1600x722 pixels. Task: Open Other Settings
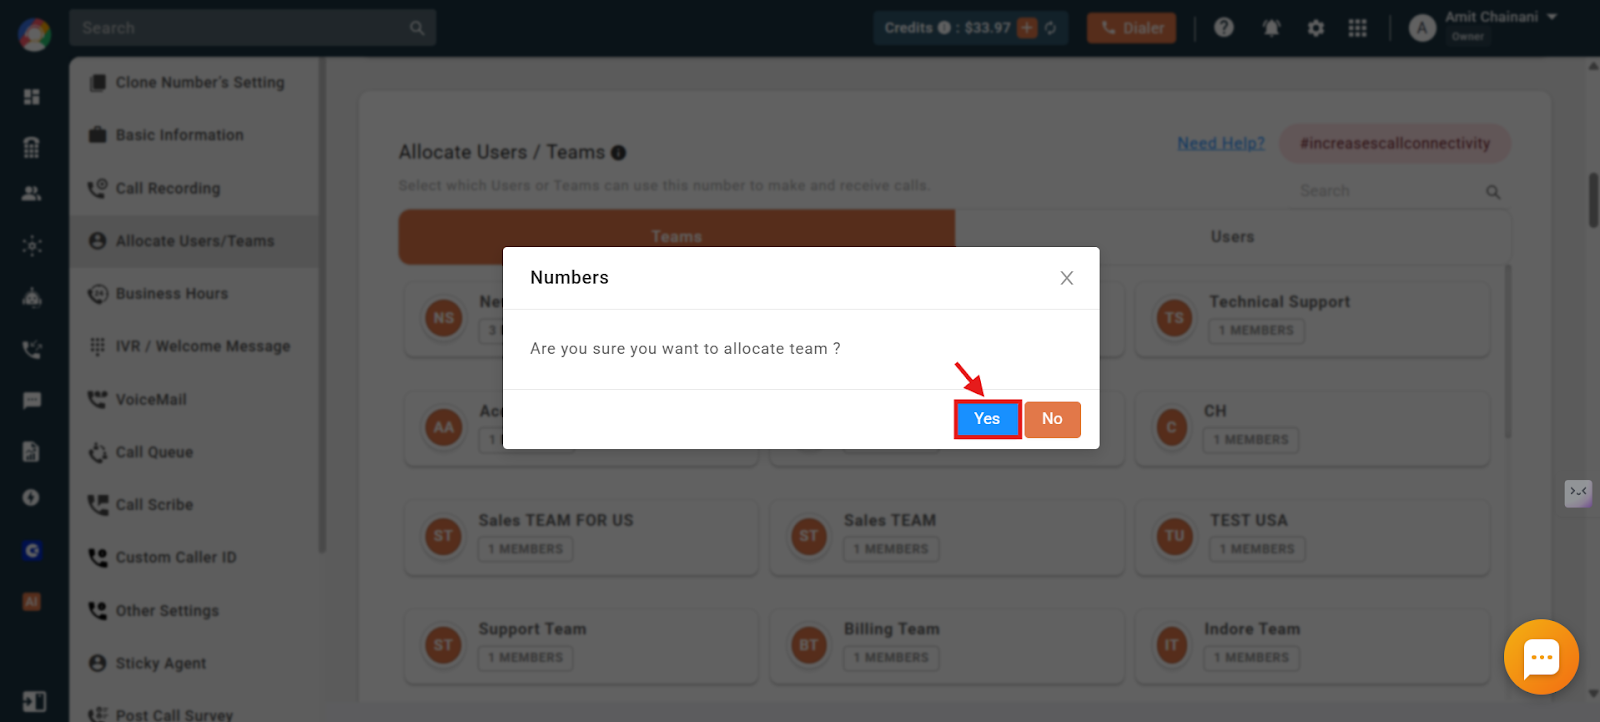(167, 610)
